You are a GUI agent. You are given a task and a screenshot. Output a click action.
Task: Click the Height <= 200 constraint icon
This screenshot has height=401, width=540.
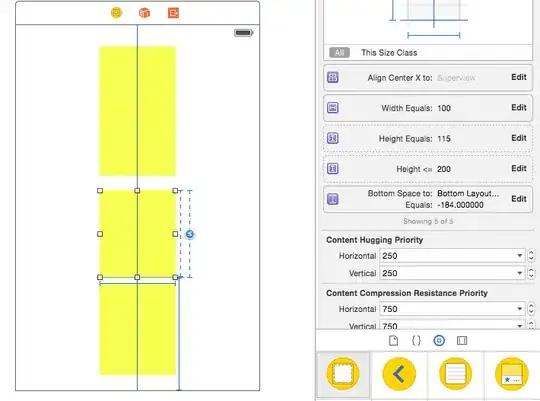click(333, 168)
